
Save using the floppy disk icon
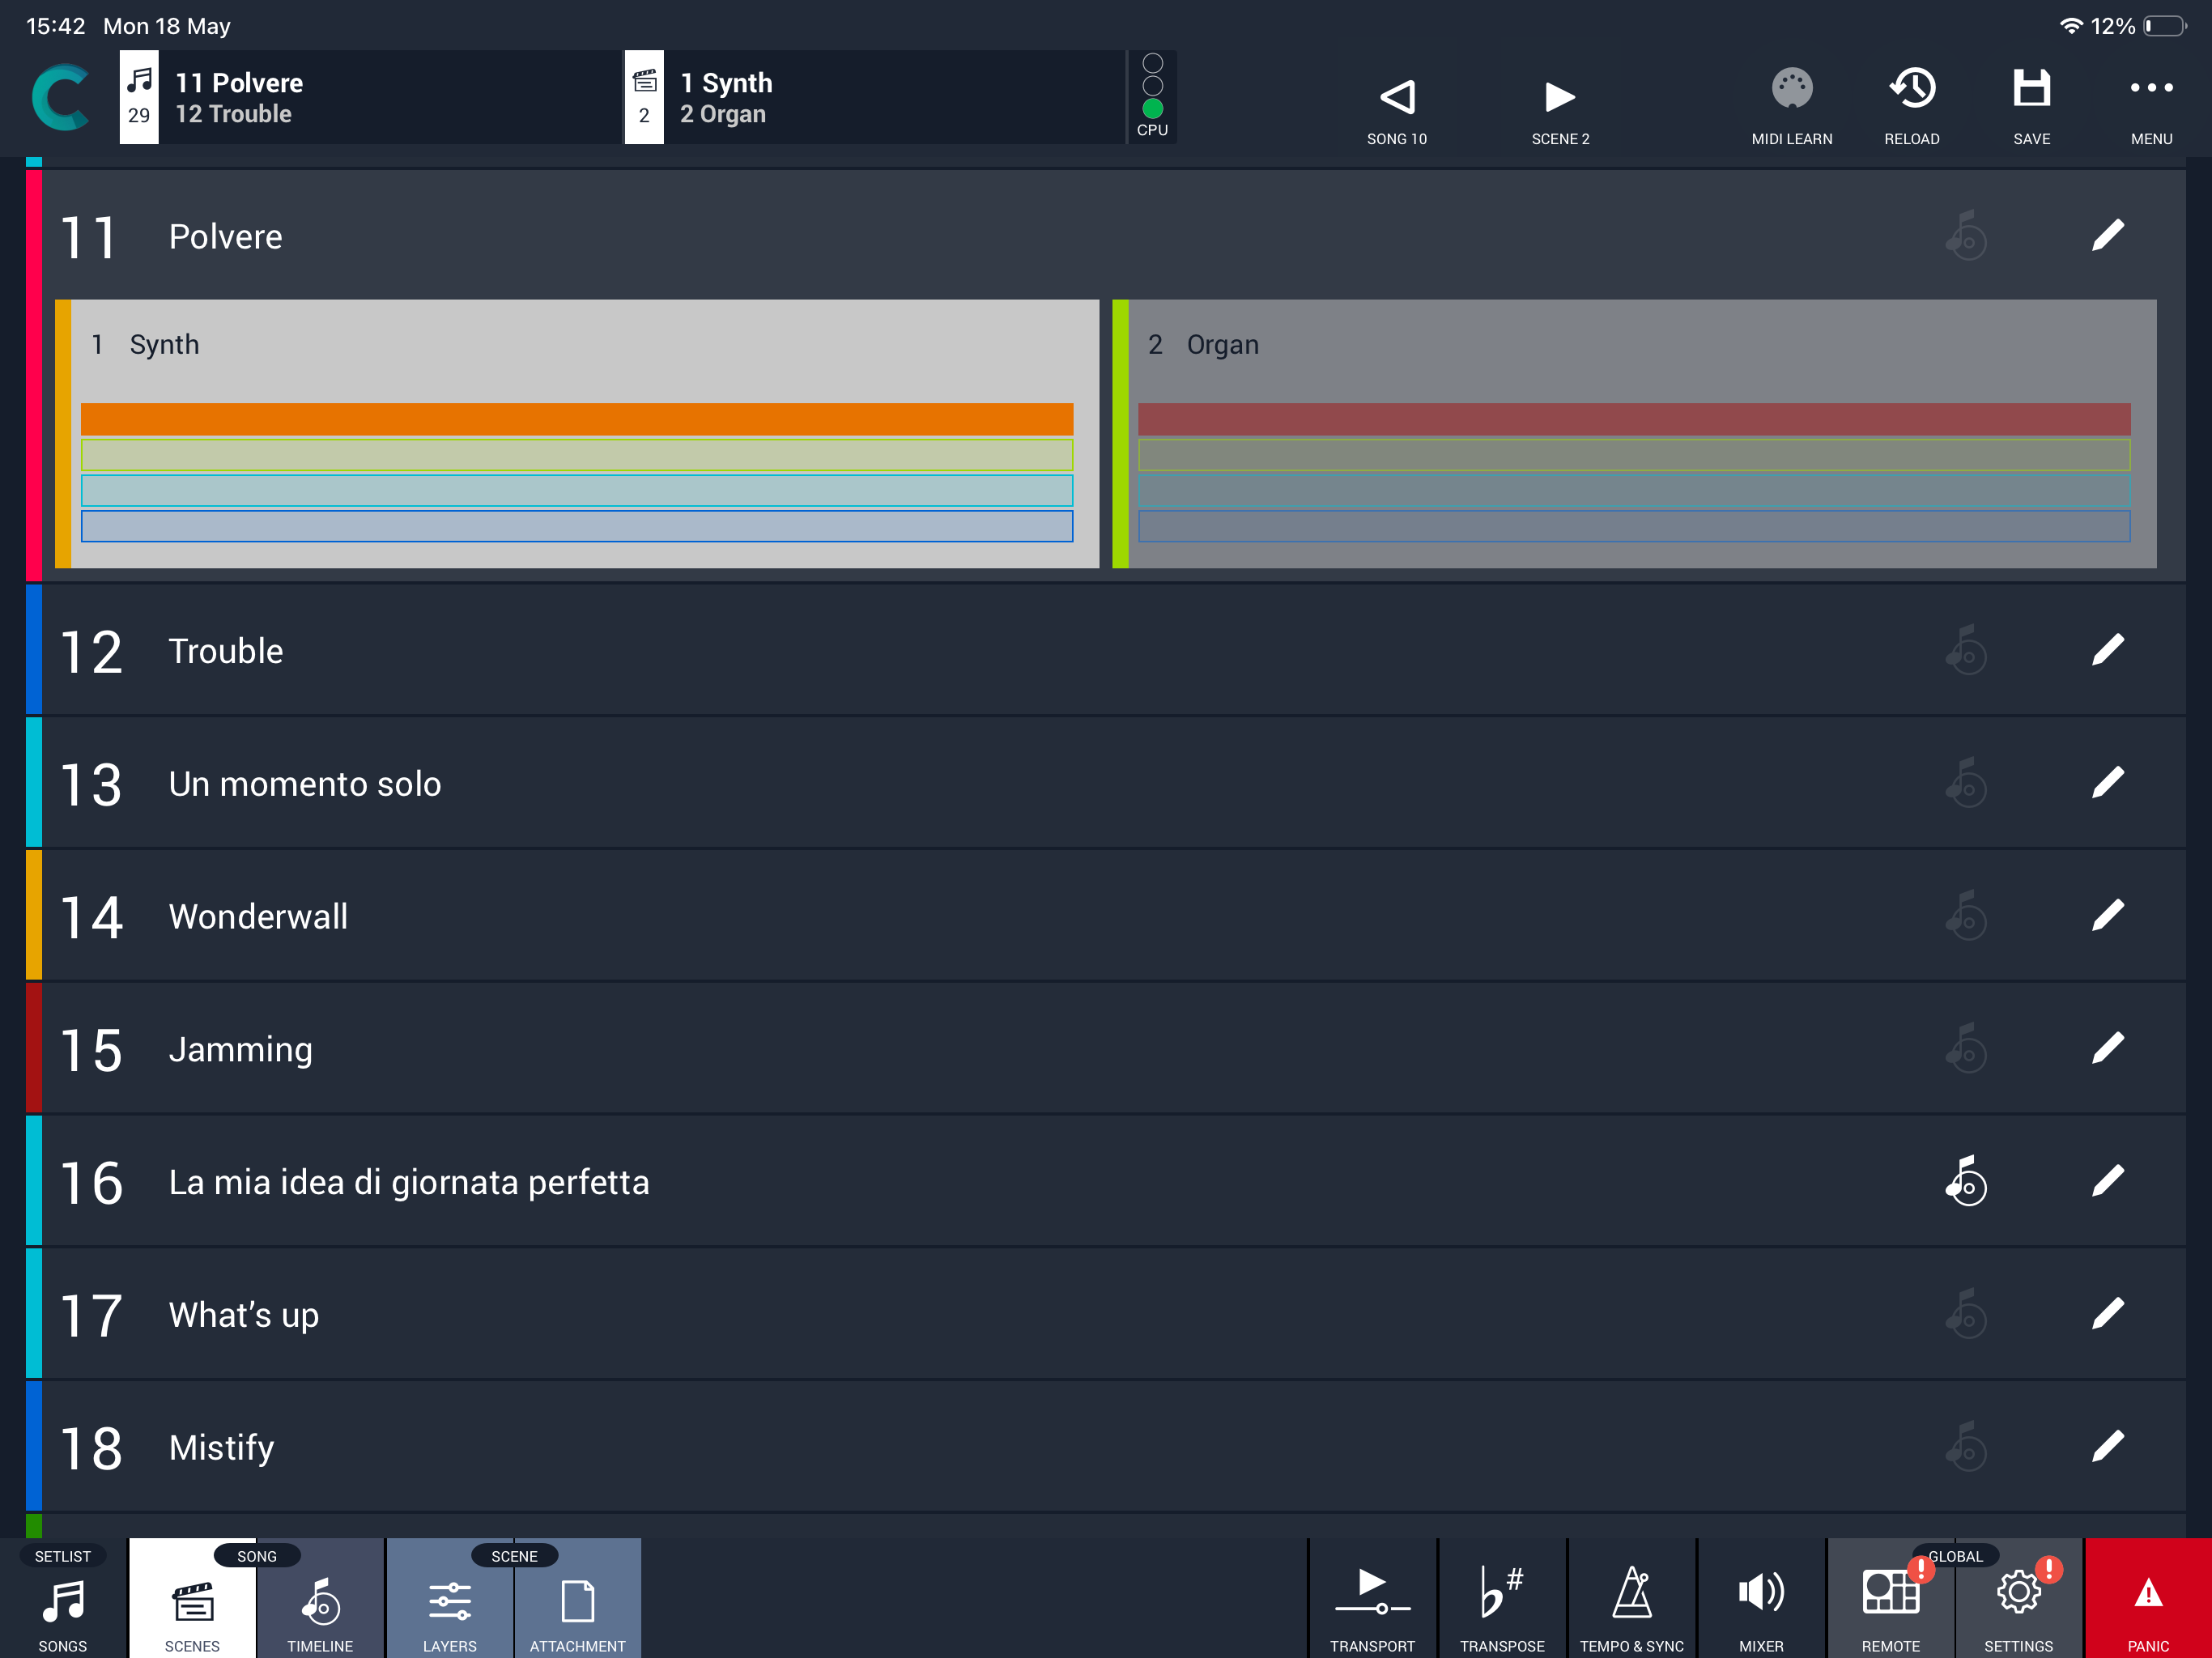(2031, 89)
